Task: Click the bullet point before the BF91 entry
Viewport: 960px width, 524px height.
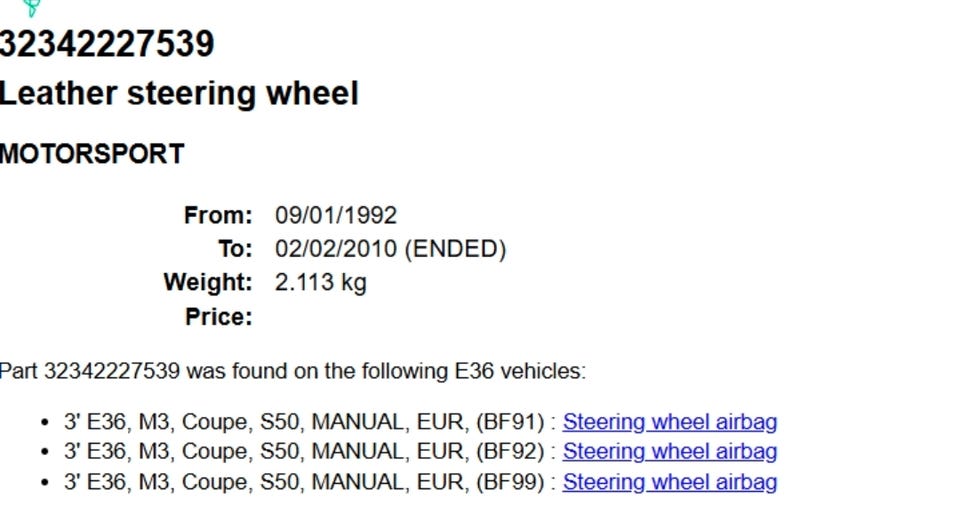Action: point(43,423)
